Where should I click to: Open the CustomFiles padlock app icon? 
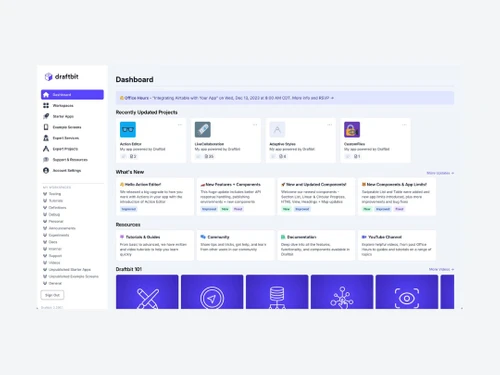point(352,130)
